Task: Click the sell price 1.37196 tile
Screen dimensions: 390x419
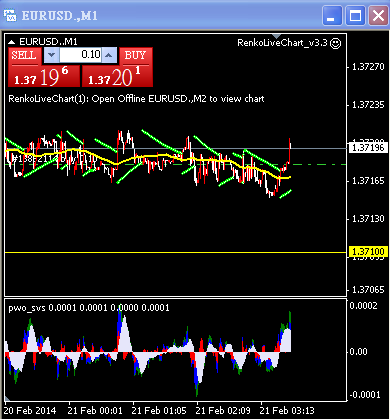Action: coord(44,76)
